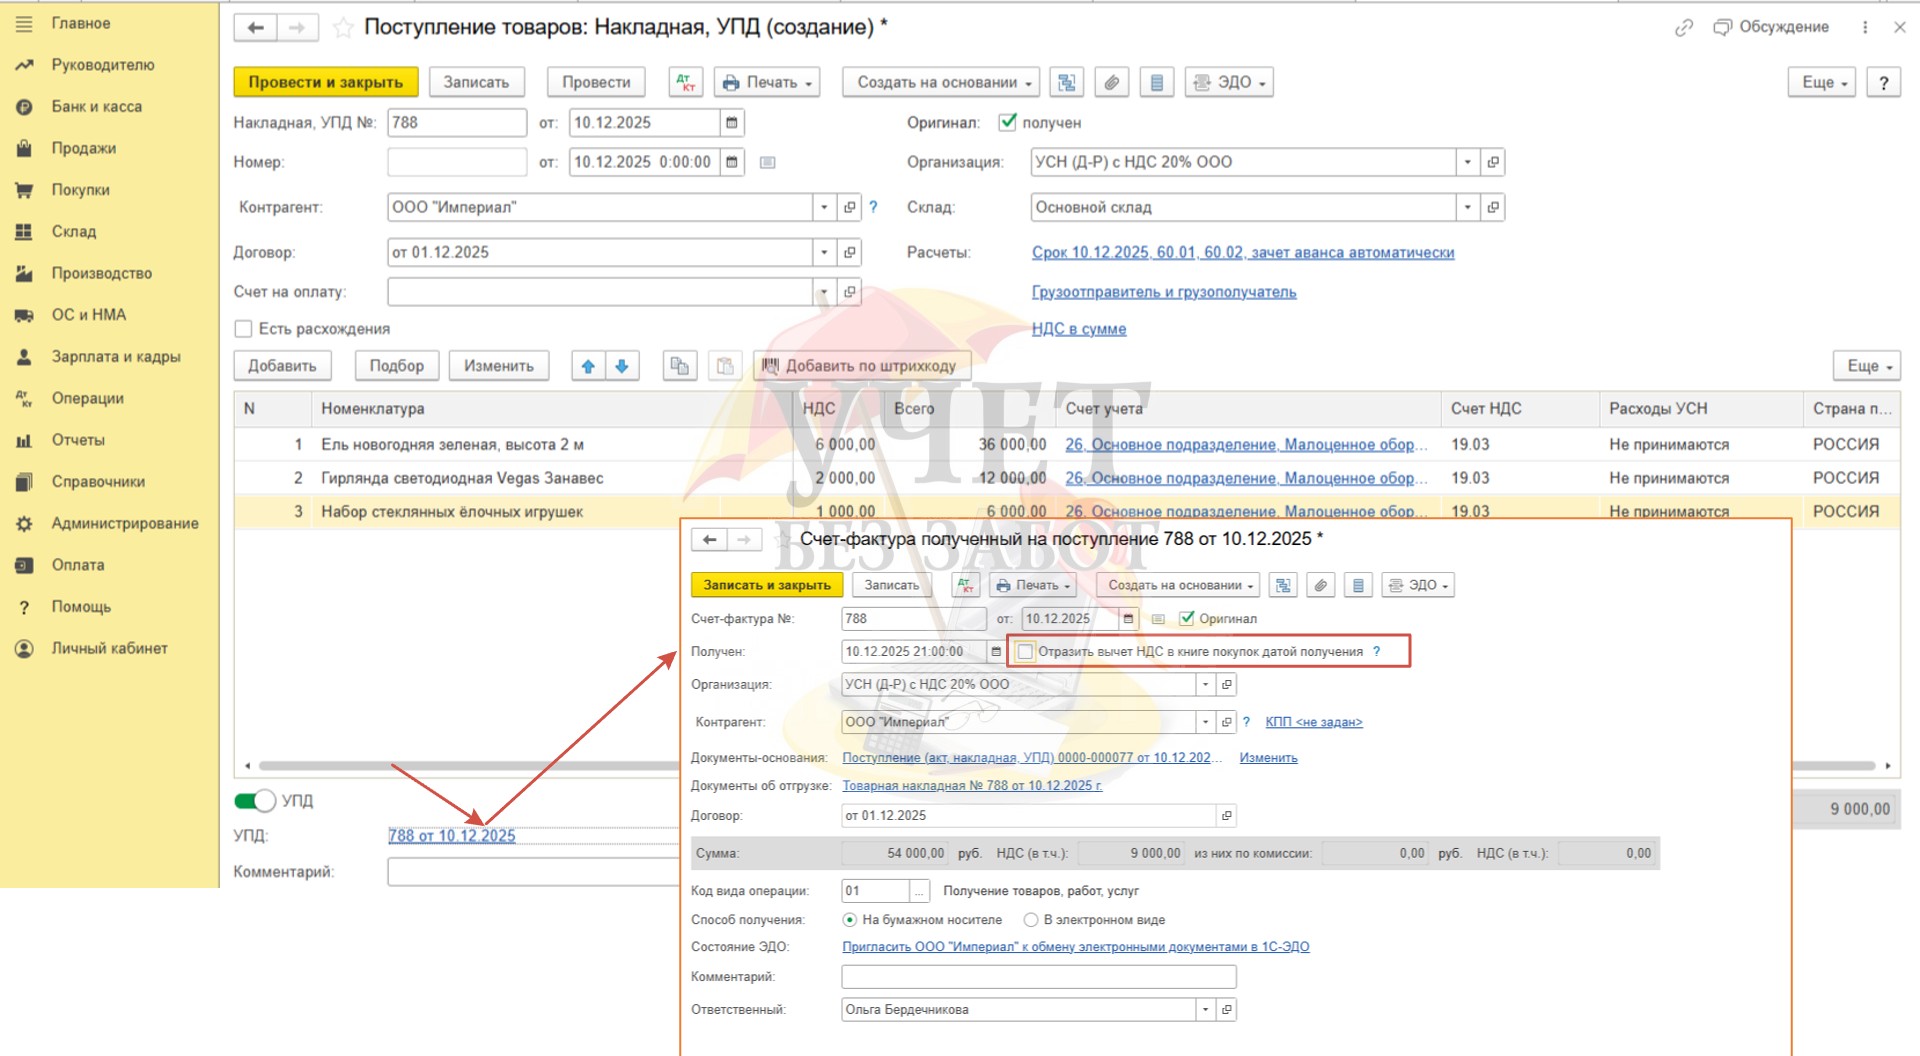The image size is (1920, 1056).
Task: Move row up with blue up arrow
Action: coord(588,366)
